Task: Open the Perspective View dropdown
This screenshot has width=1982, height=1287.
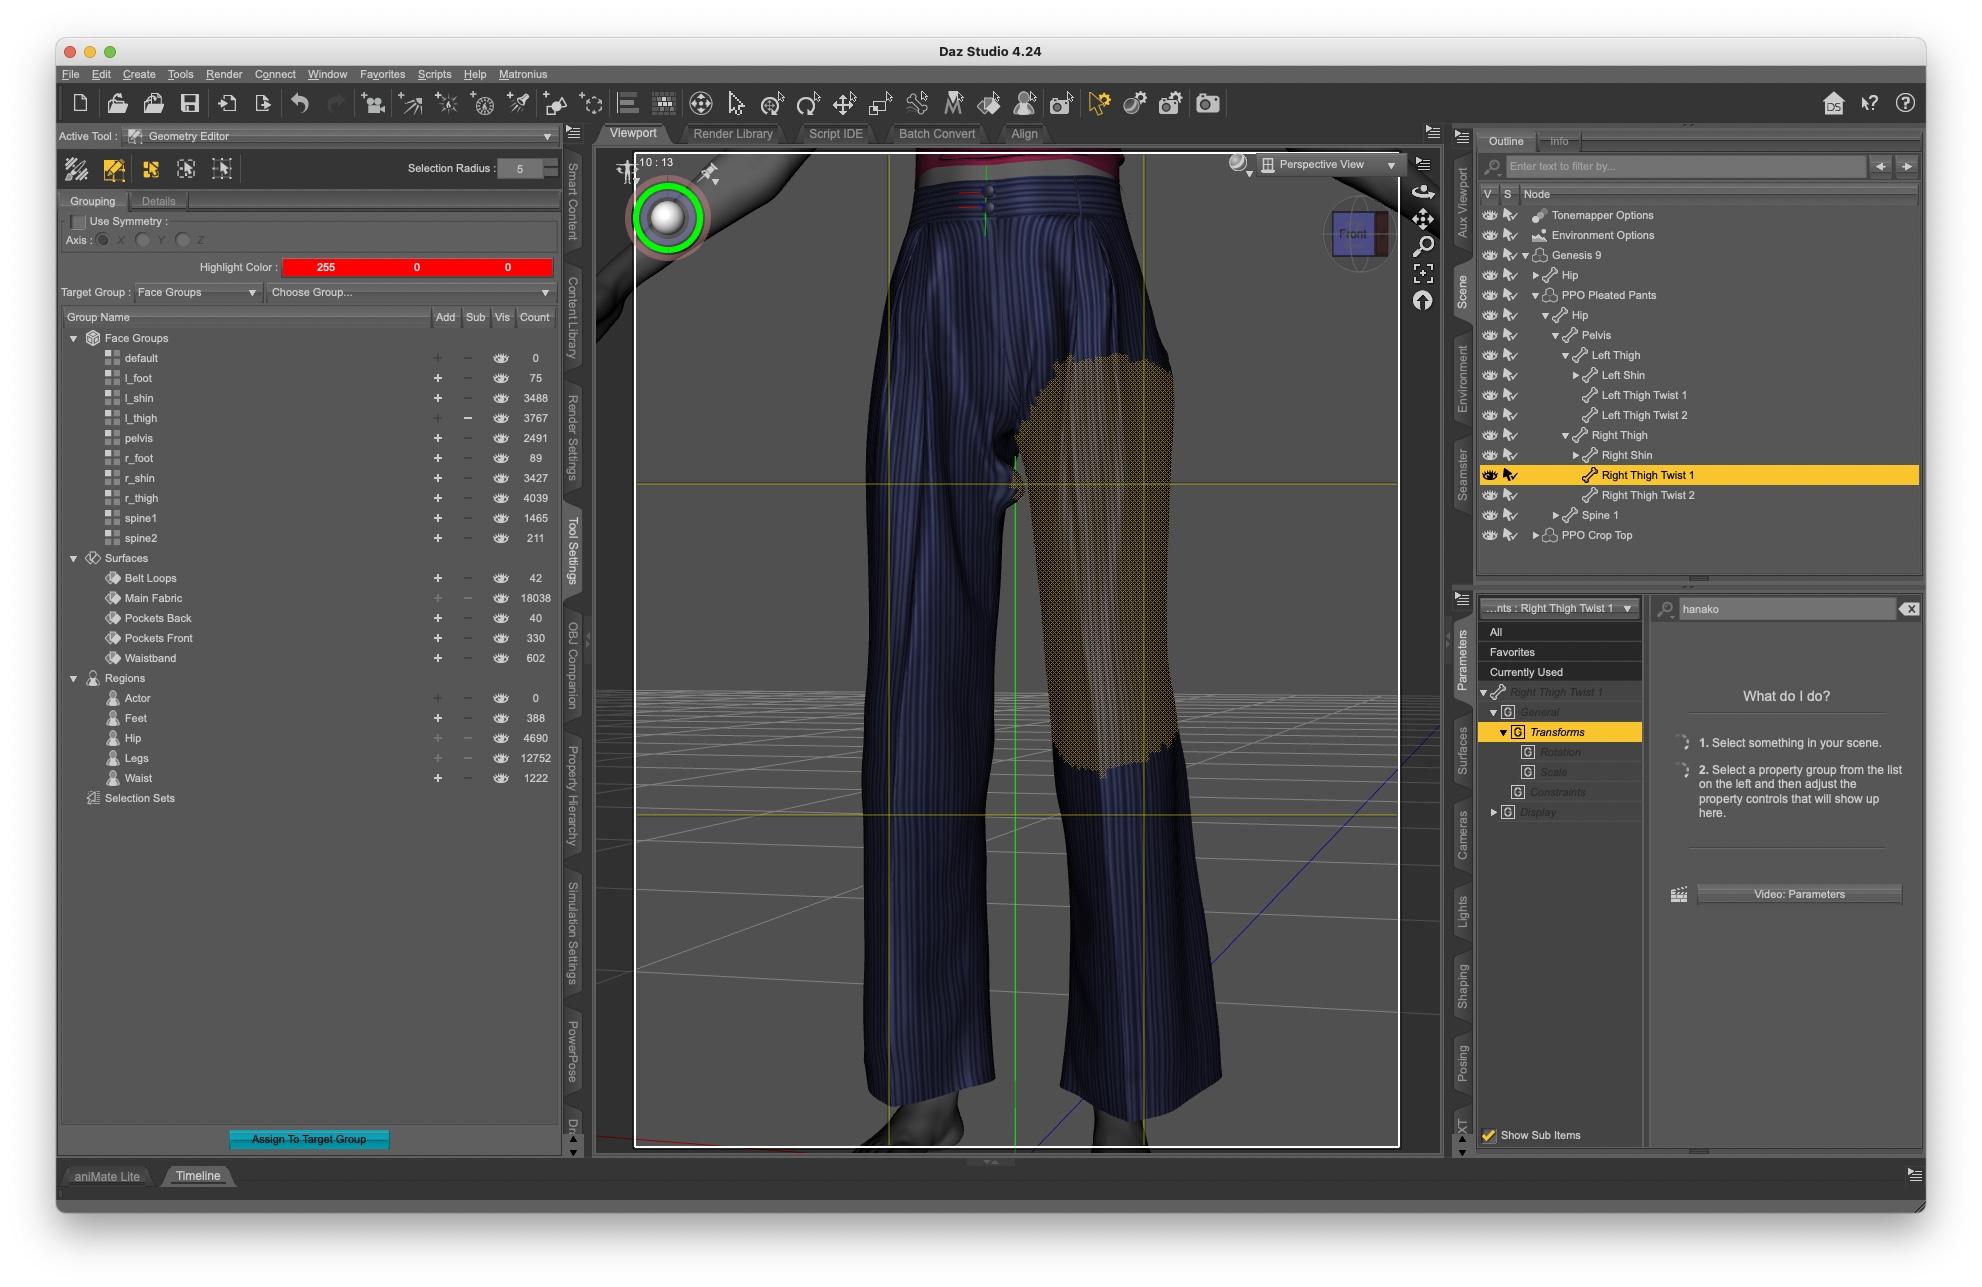Action: point(1329,164)
